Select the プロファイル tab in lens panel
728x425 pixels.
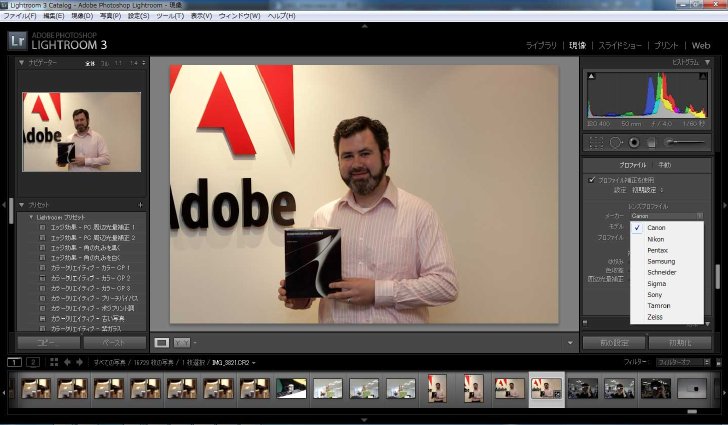pyautogui.click(x=632, y=165)
